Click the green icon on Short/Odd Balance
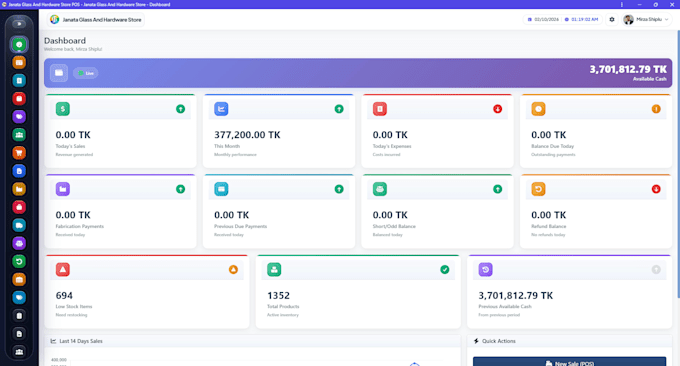 [x=380, y=189]
